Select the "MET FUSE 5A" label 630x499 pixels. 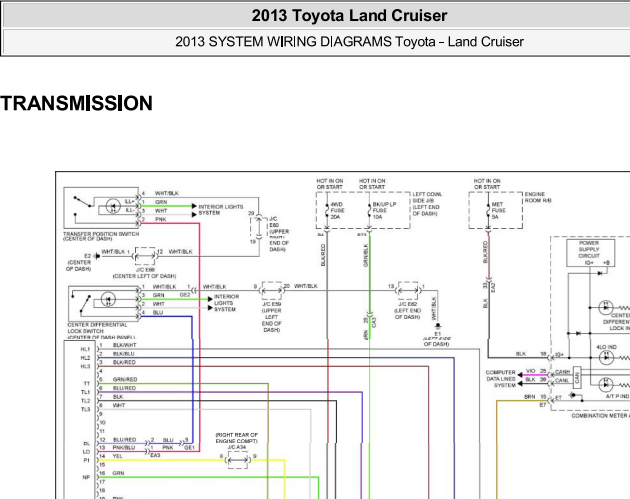pos(498,211)
